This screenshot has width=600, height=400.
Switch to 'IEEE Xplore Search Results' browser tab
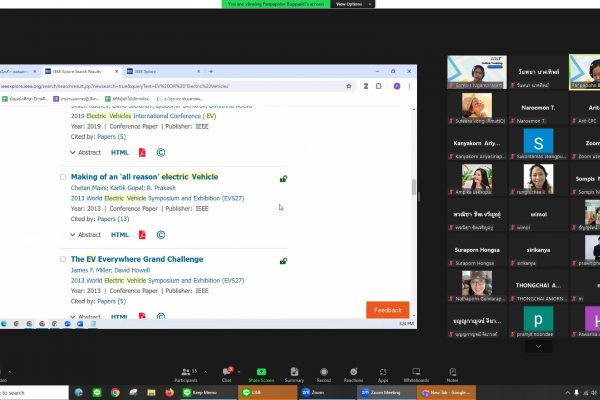click(x=82, y=71)
